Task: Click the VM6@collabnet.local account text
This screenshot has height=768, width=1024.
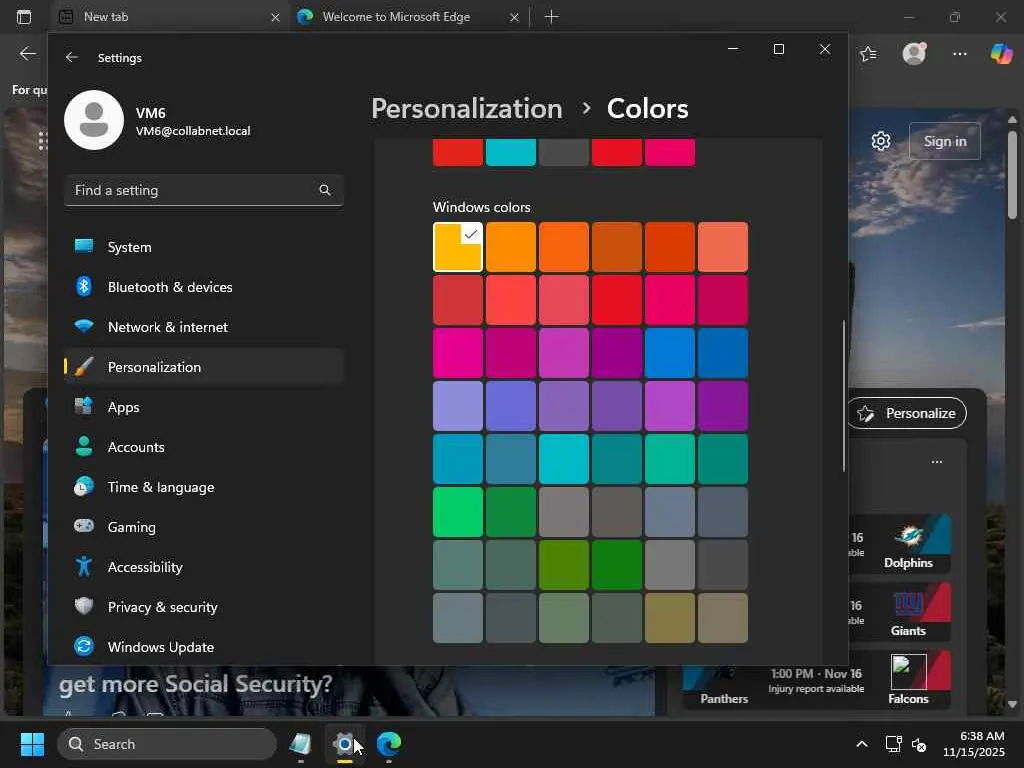Action: tap(193, 131)
